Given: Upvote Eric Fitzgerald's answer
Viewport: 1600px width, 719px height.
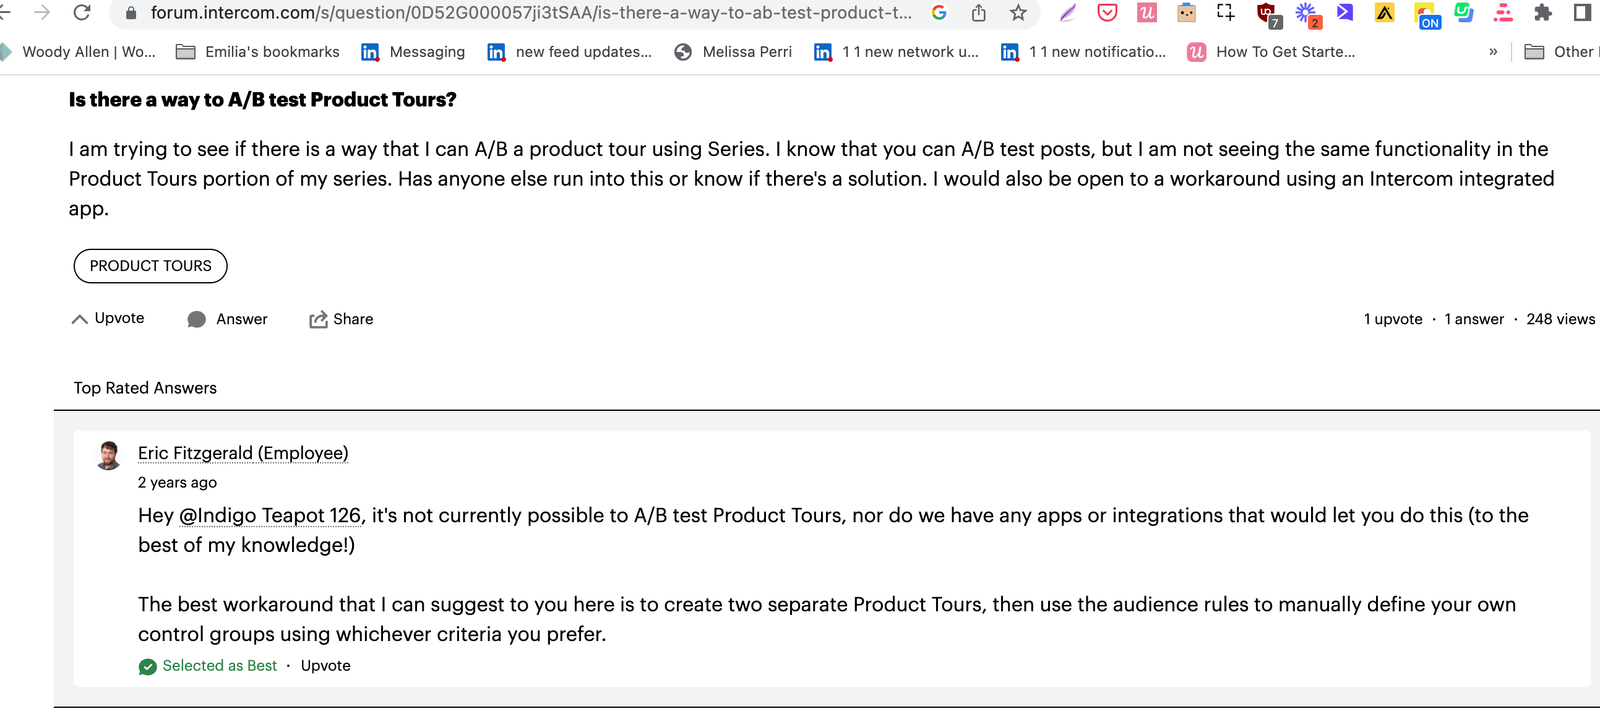Looking at the screenshot, I should coord(326,666).
